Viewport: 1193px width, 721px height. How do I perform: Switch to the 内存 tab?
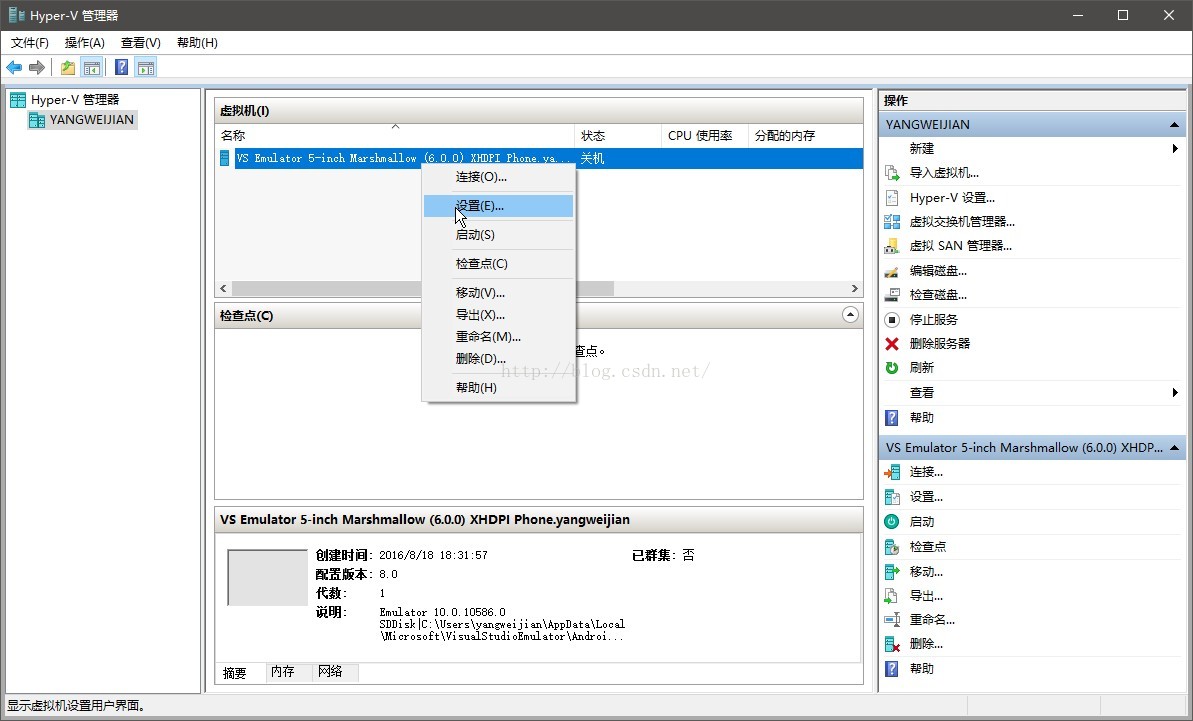[288, 672]
